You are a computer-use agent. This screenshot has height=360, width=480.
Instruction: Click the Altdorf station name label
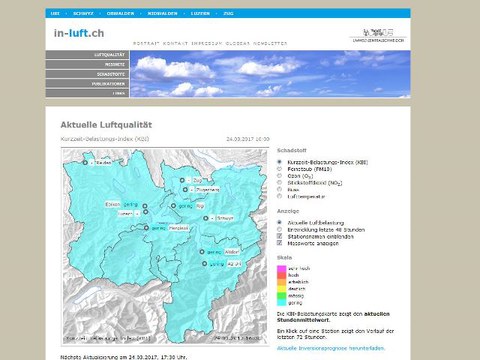[232, 252]
